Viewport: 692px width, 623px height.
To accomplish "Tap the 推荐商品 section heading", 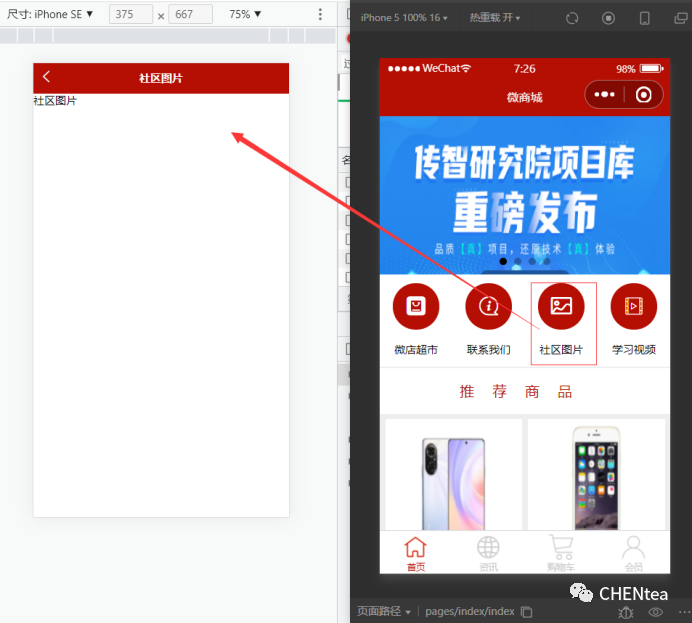I will 516,391.
